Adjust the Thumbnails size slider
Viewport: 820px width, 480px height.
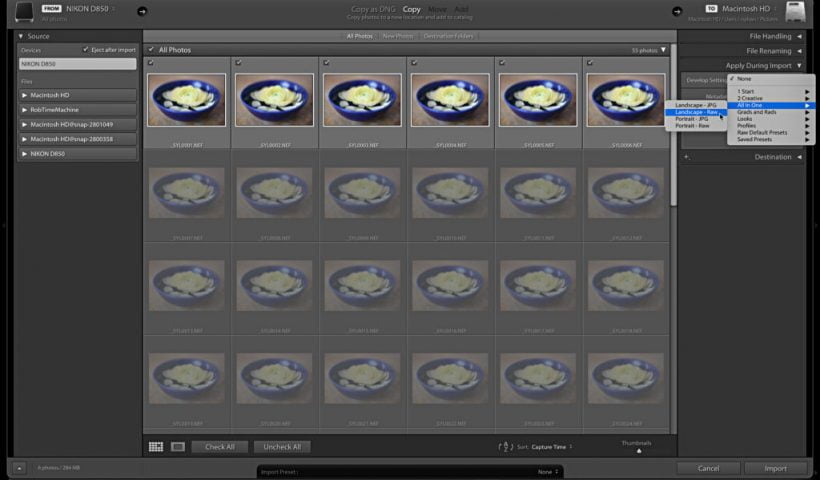[638, 451]
